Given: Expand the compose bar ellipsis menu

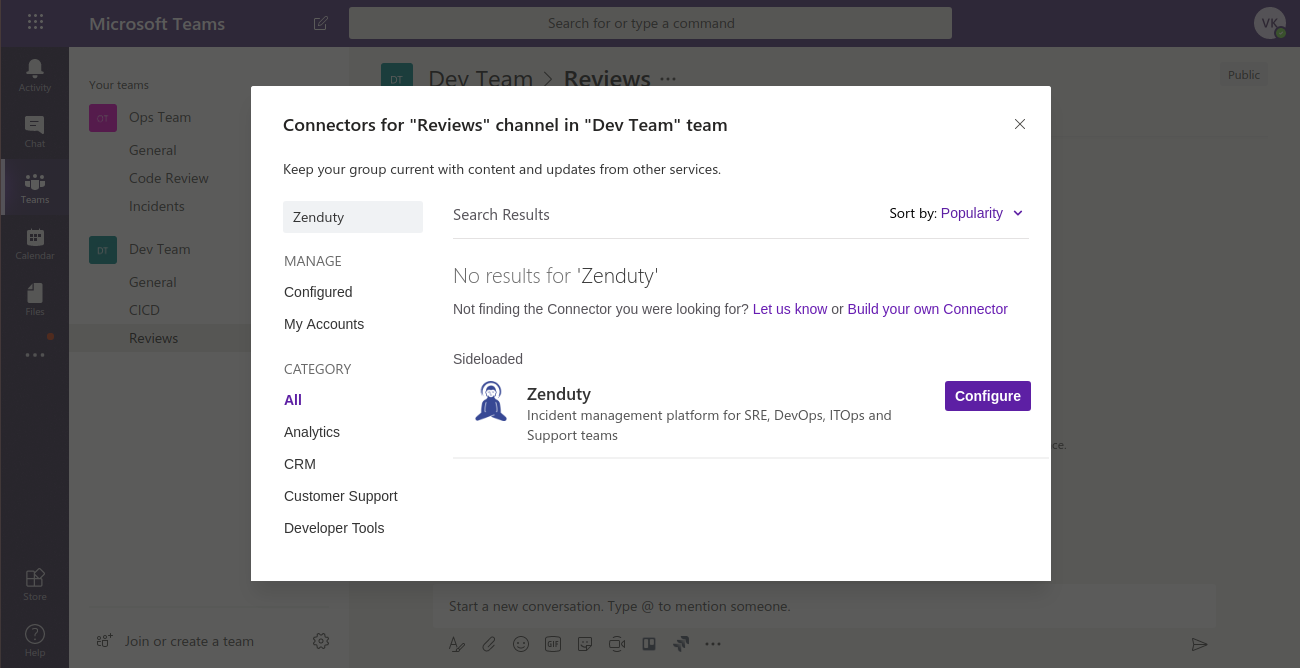Looking at the screenshot, I should [712, 644].
